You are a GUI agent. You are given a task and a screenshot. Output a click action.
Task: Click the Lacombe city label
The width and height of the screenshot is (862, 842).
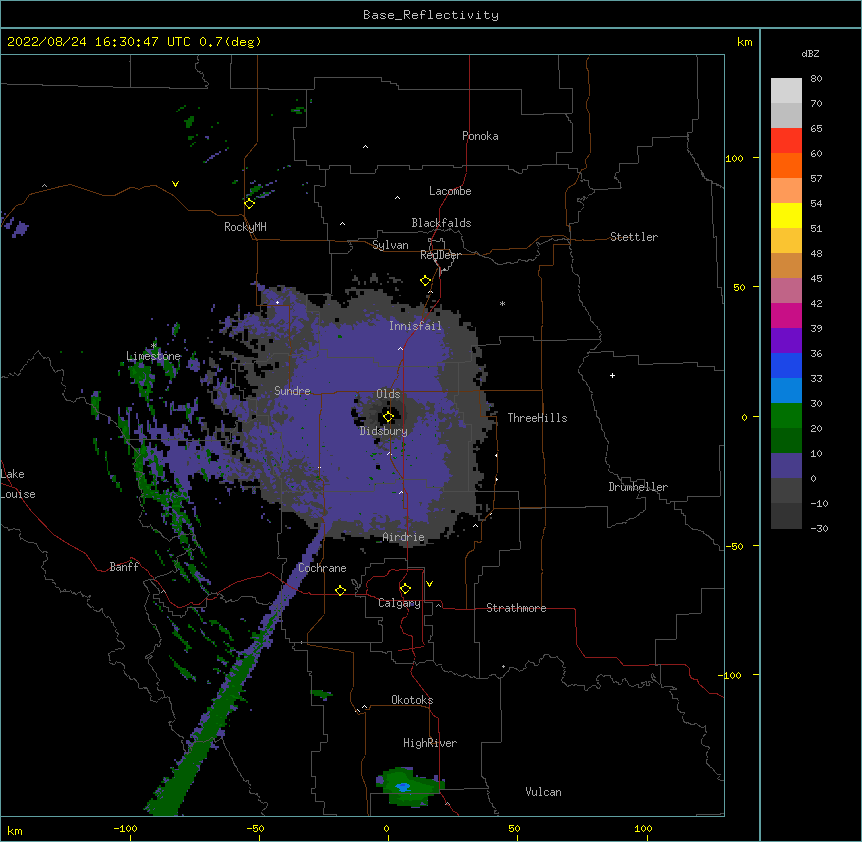(450, 191)
